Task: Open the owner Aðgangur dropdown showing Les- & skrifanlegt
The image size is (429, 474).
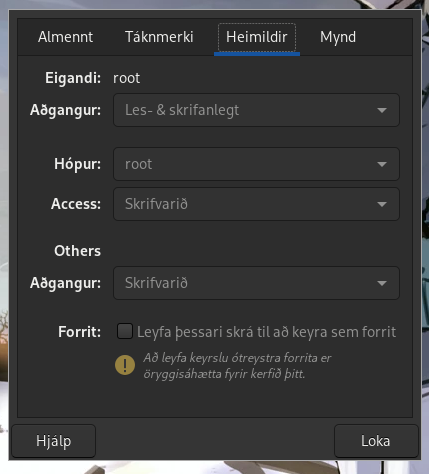Action: click(x=256, y=110)
